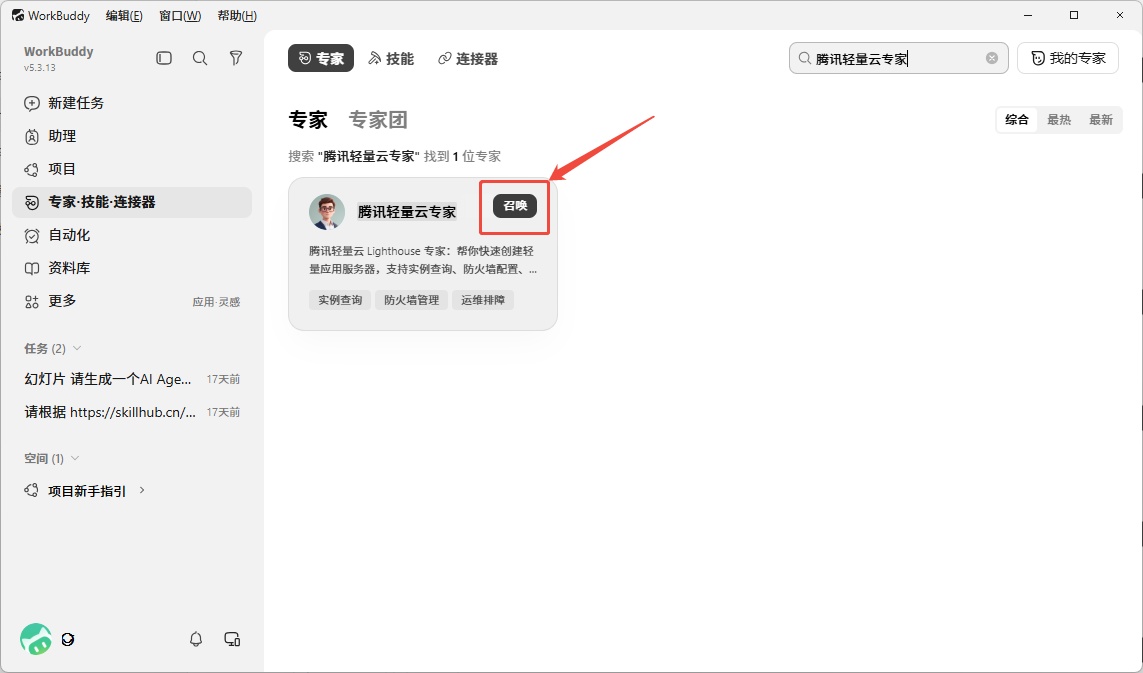
Task: Click the search result count text
Action: click(x=394, y=156)
